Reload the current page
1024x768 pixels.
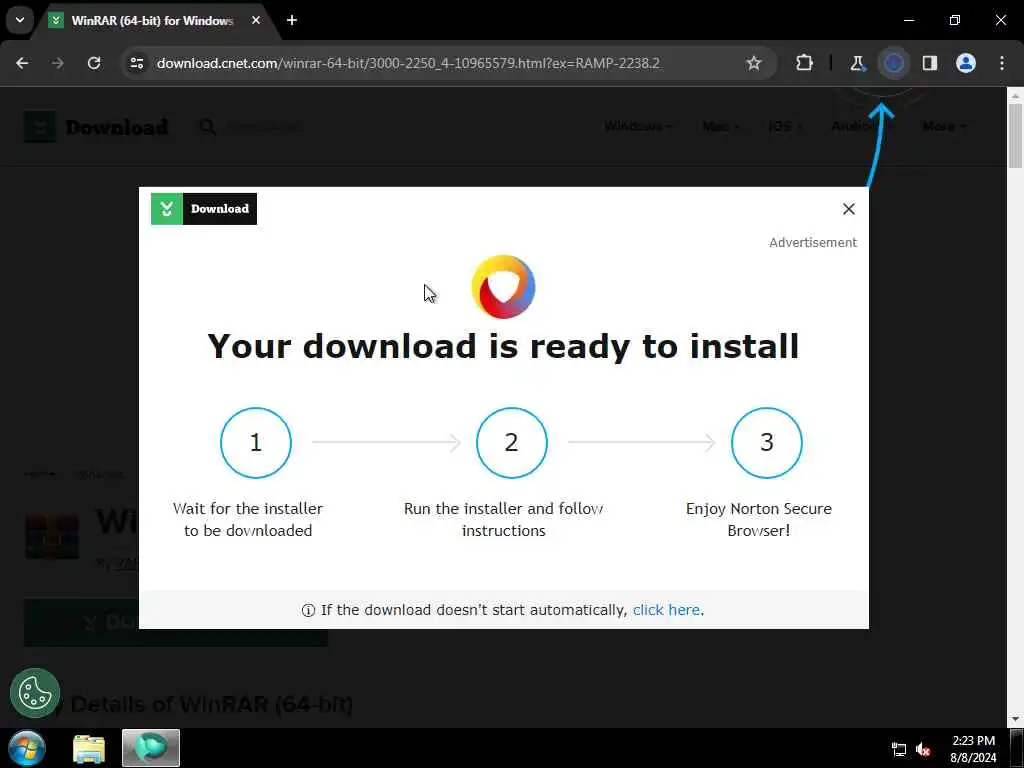pyautogui.click(x=94, y=63)
